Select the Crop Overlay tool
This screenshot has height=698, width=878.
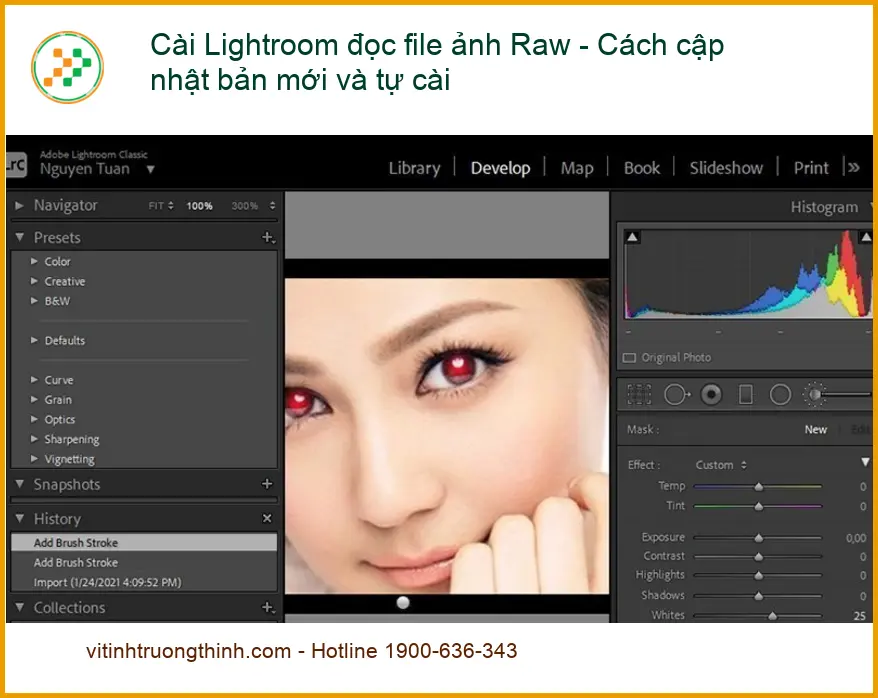(x=639, y=394)
